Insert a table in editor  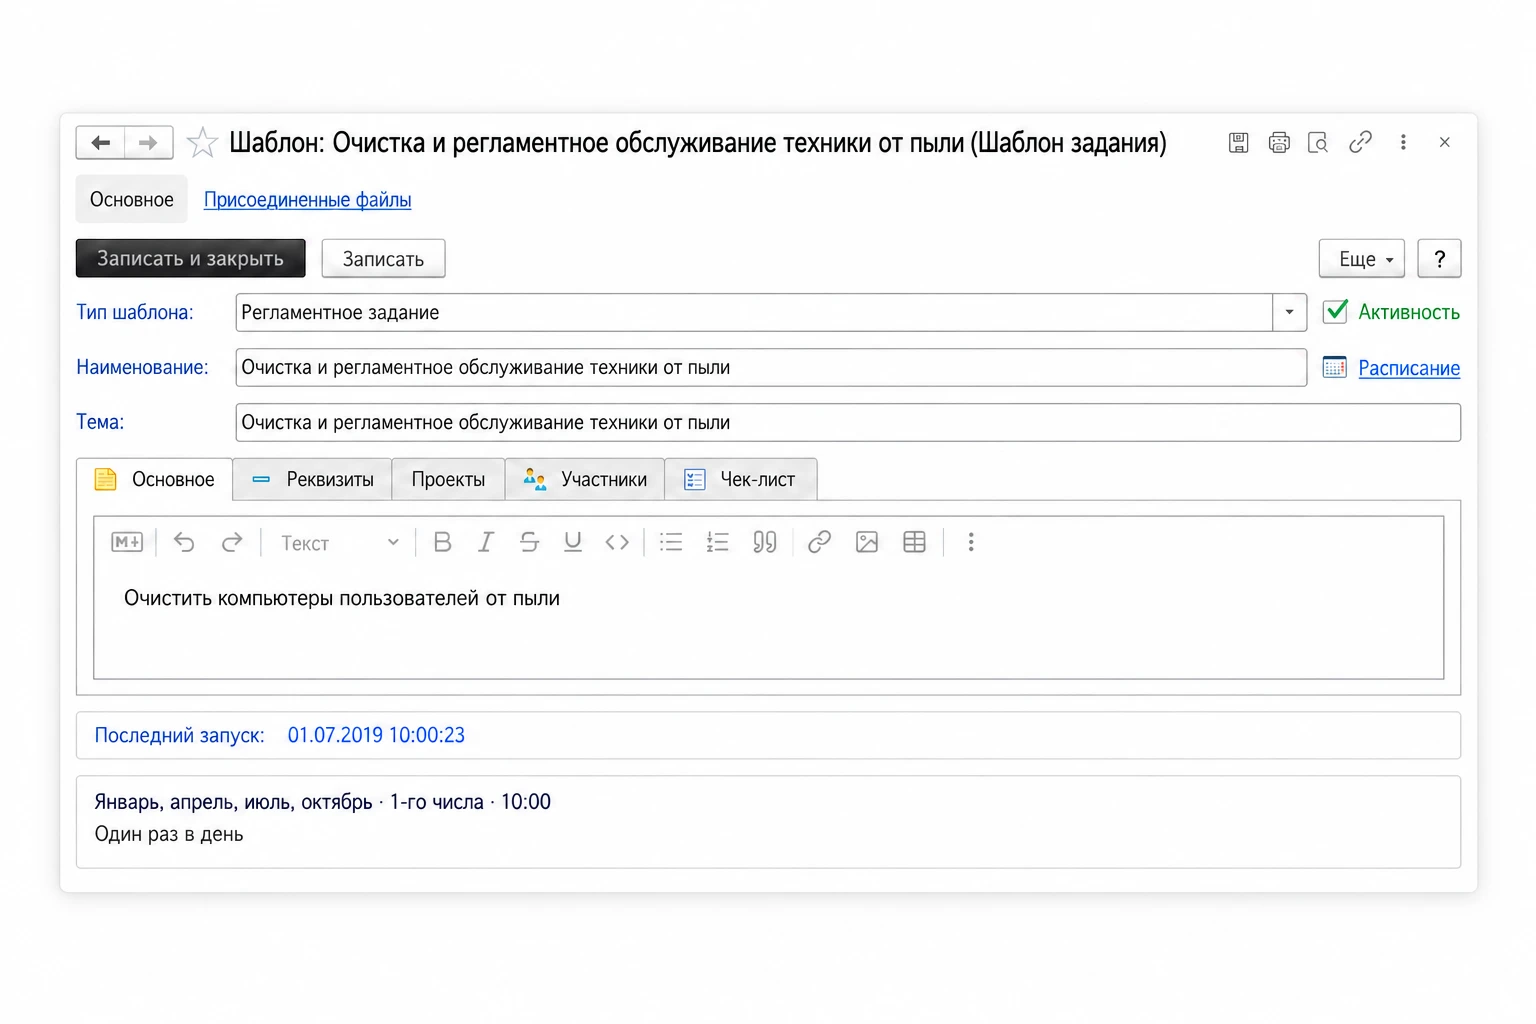pyautogui.click(x=914, y=542)
